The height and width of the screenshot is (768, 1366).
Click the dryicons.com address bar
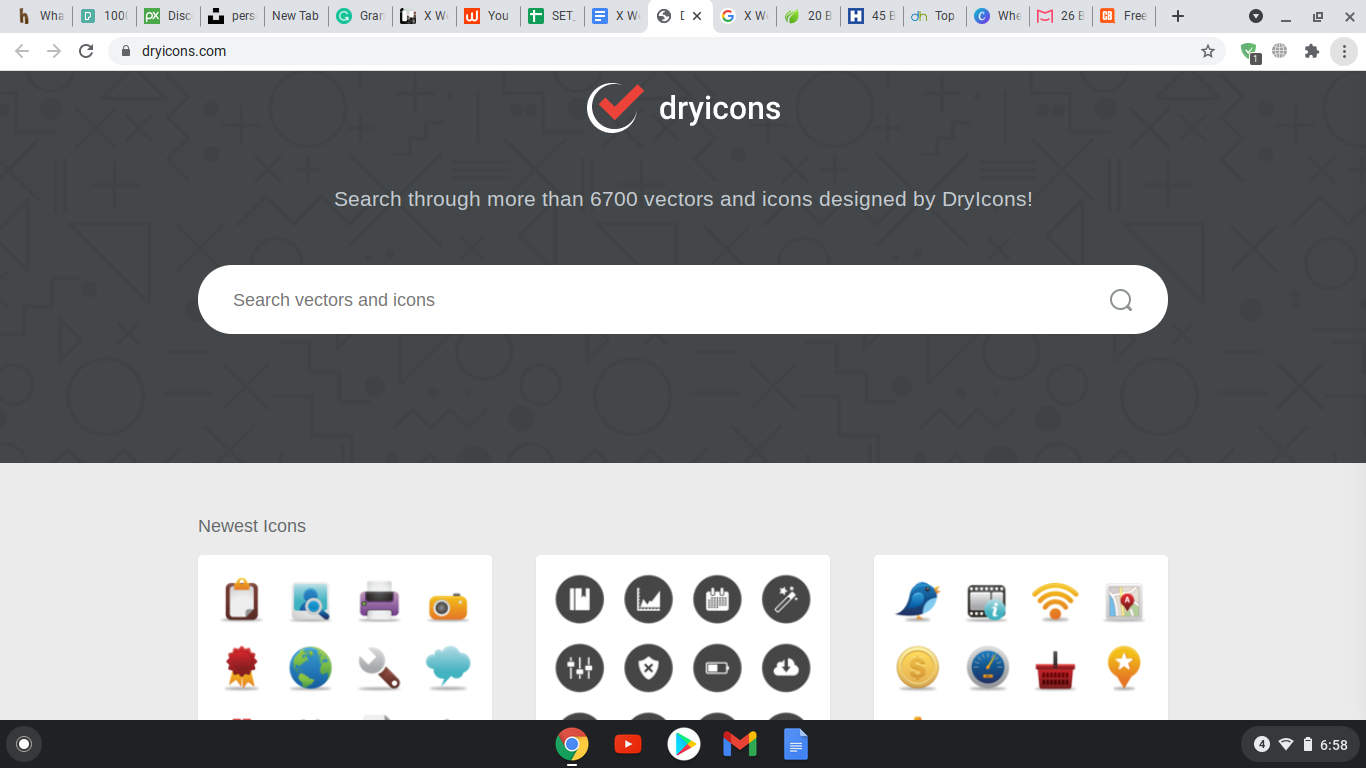click(667, 51)
